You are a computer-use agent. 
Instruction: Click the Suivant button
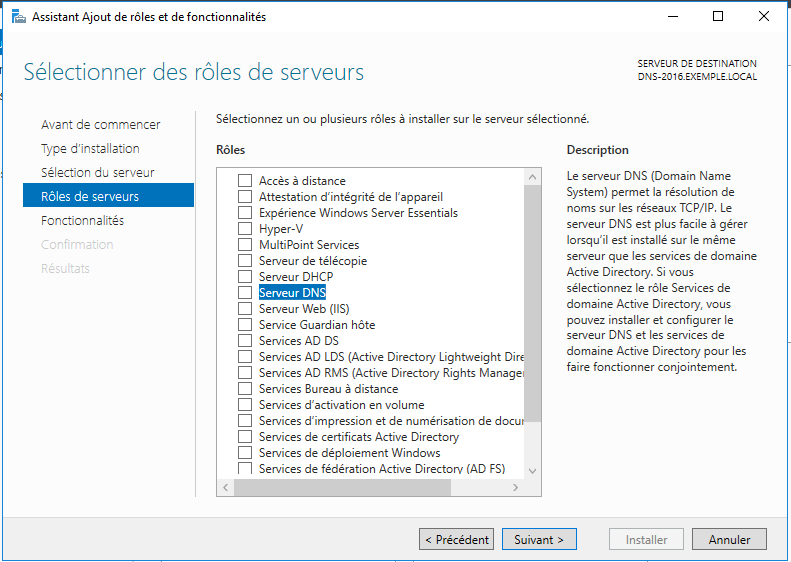[x=539, y=539]
